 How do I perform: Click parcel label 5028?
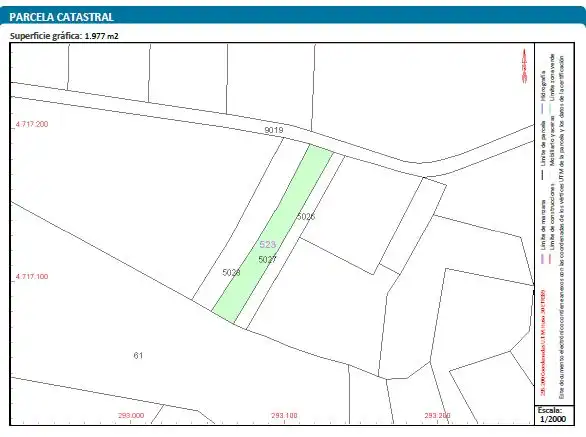231,272
